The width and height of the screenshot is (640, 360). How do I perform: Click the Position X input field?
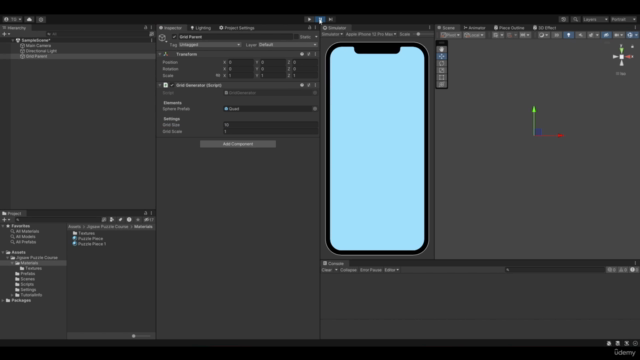240,62
